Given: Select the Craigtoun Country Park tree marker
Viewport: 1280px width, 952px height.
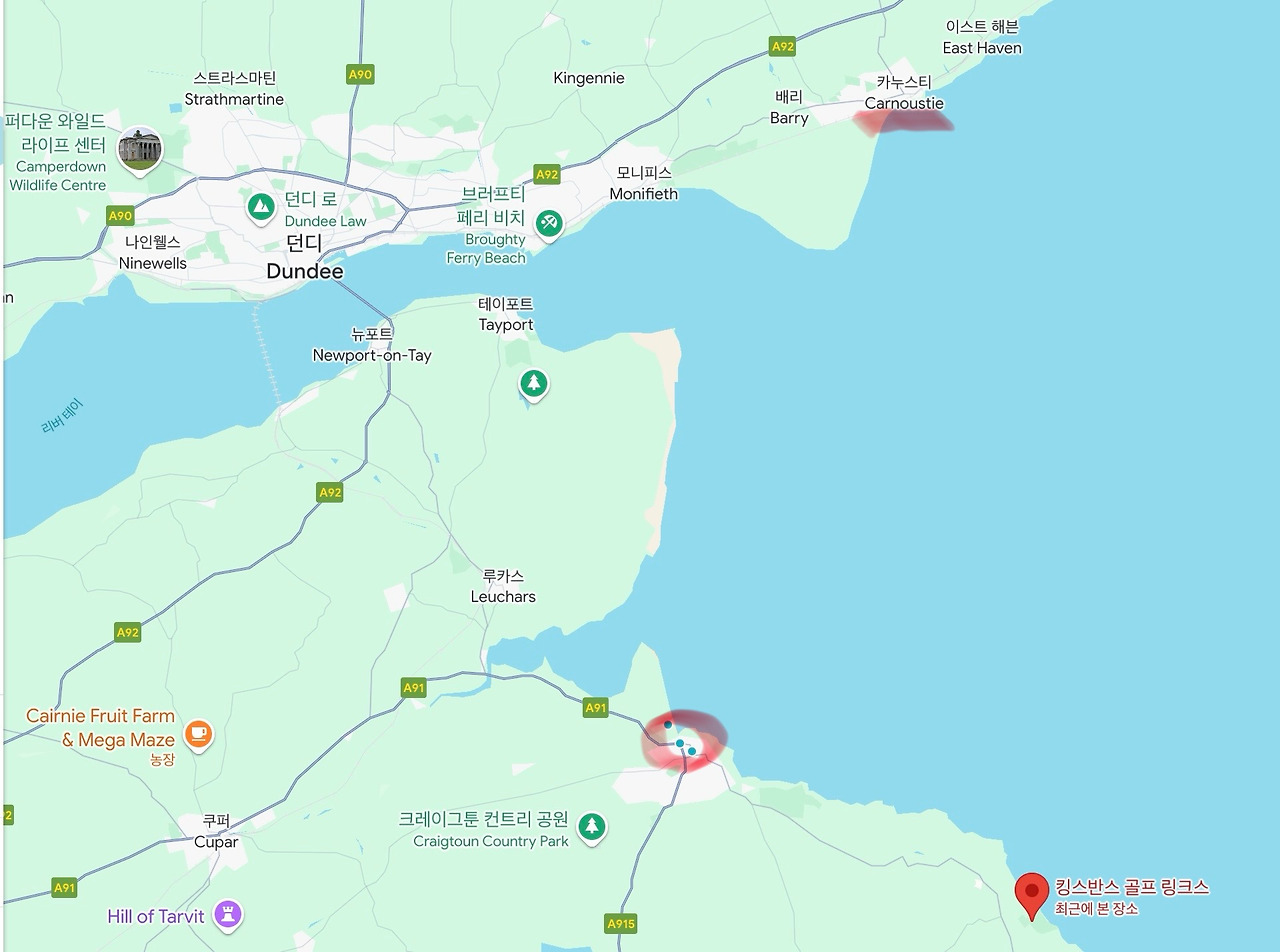Looking at the screenshot, I should pyautogui.click(x=592, y=826).
